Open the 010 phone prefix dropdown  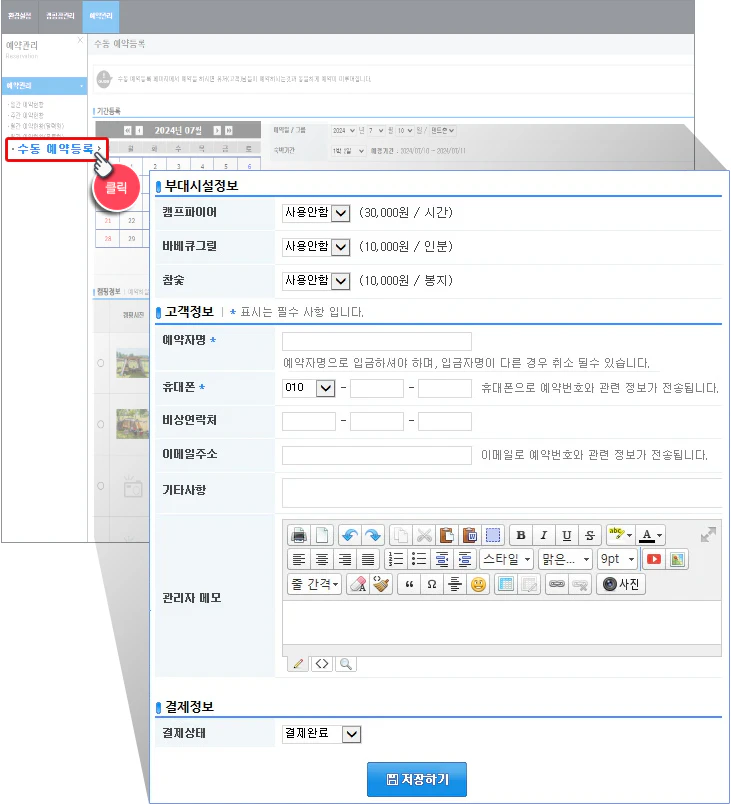[309, 388]
